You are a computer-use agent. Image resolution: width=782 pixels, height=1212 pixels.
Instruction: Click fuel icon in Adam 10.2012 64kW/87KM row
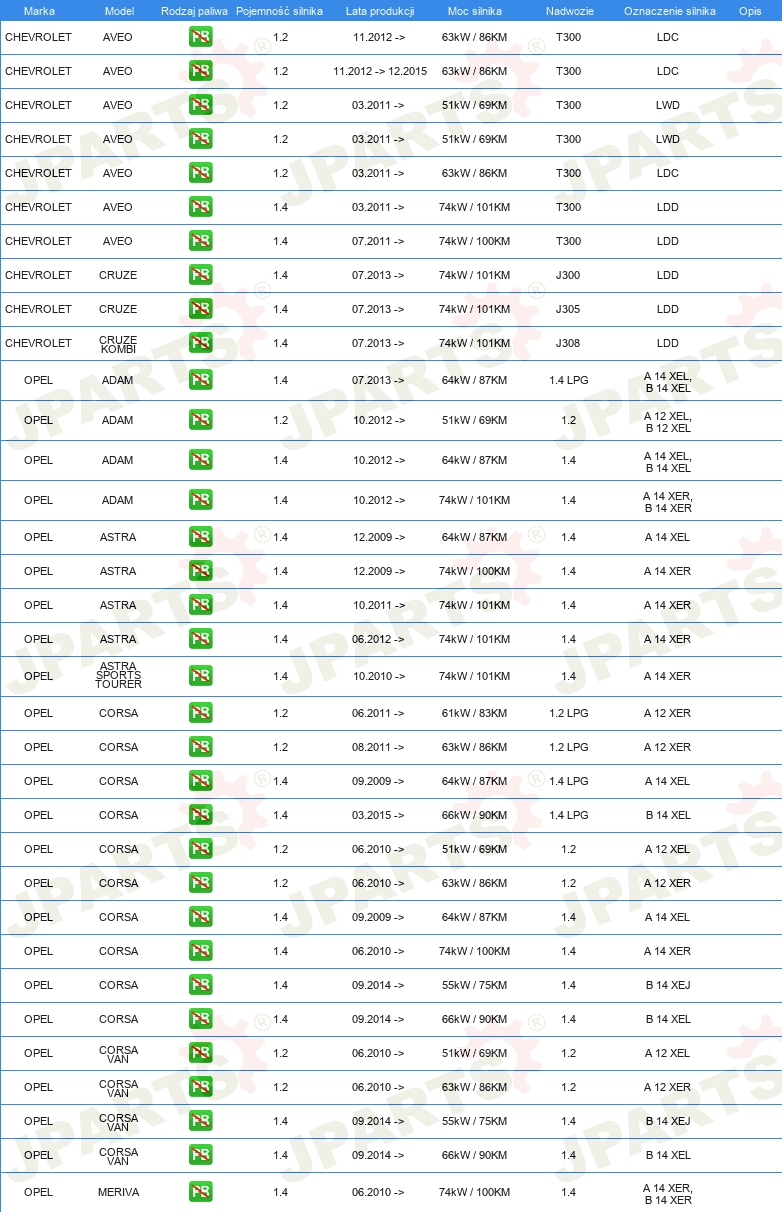200,460
